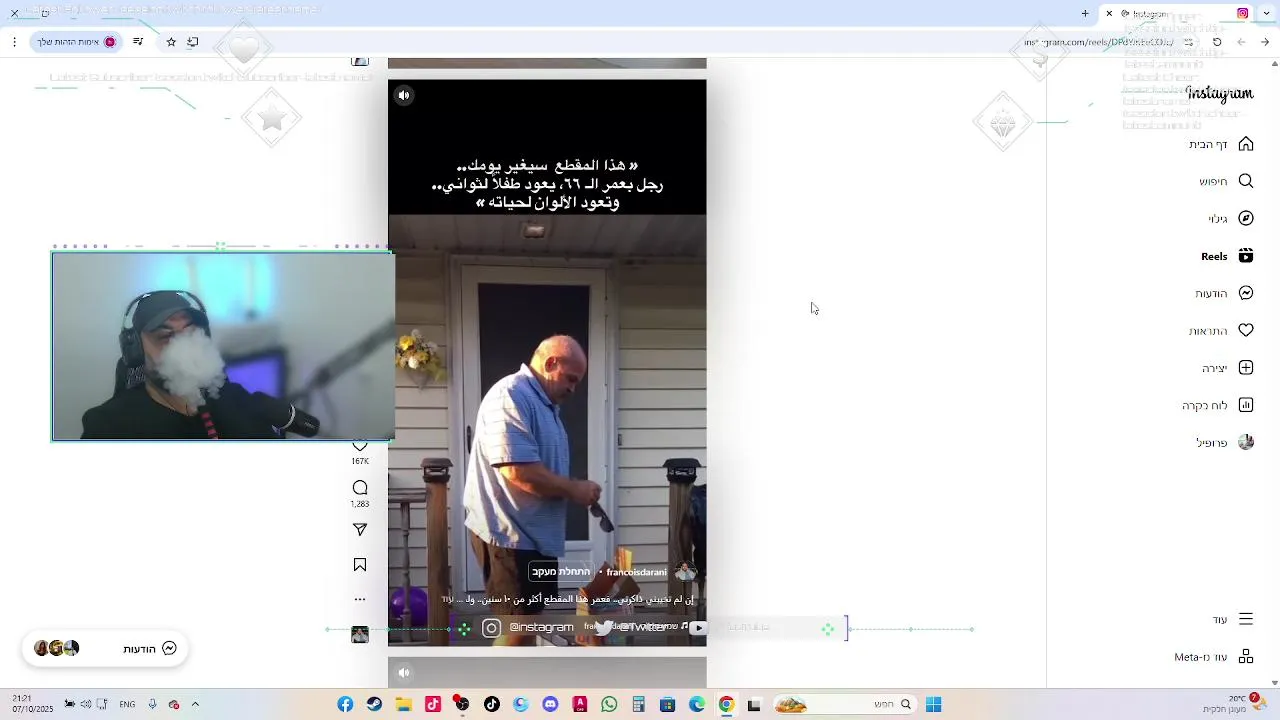The height and width of the screenshot is (720, 1280).
Task: Show hidden system tray icons chevron
Action: (195, 704)
